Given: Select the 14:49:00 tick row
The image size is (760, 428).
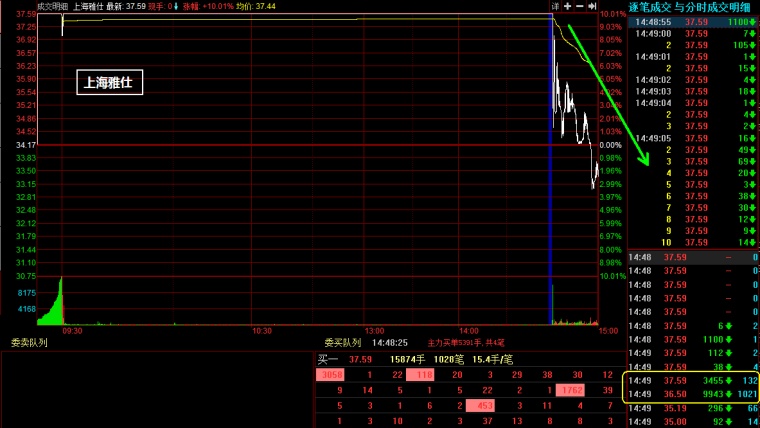Looking at the screenshot, I should [x=694, y=34].
